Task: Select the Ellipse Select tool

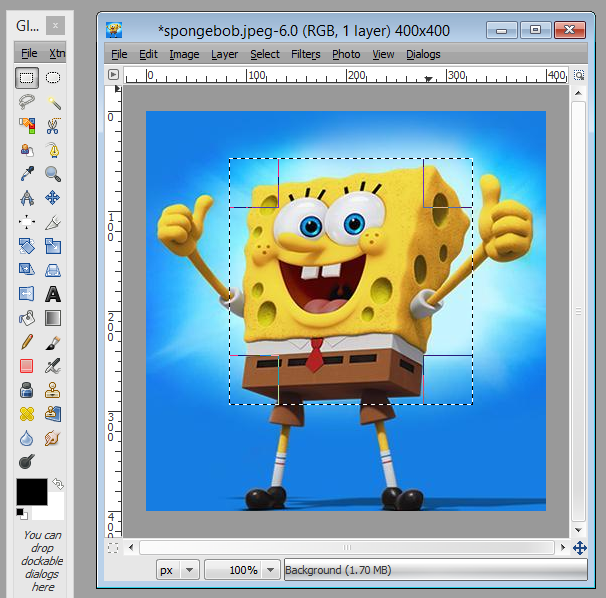Action: 53,78
